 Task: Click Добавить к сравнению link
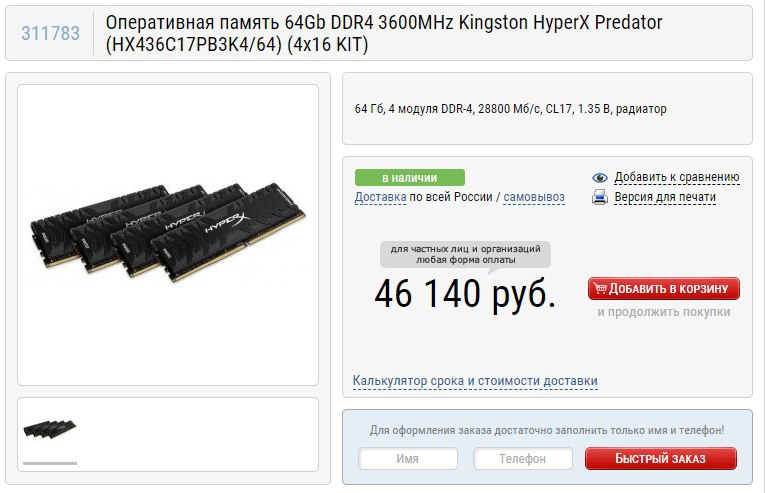[677, 177]
